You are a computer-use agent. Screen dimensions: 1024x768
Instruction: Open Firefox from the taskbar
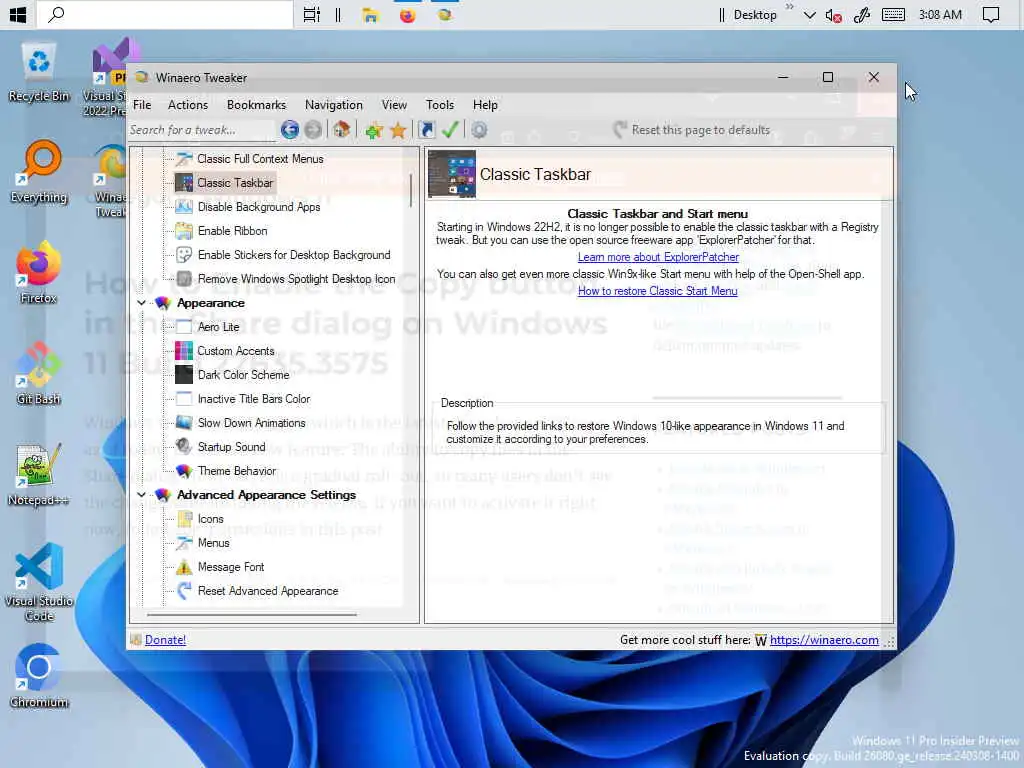pyautogui.click(x=408, y=14)
